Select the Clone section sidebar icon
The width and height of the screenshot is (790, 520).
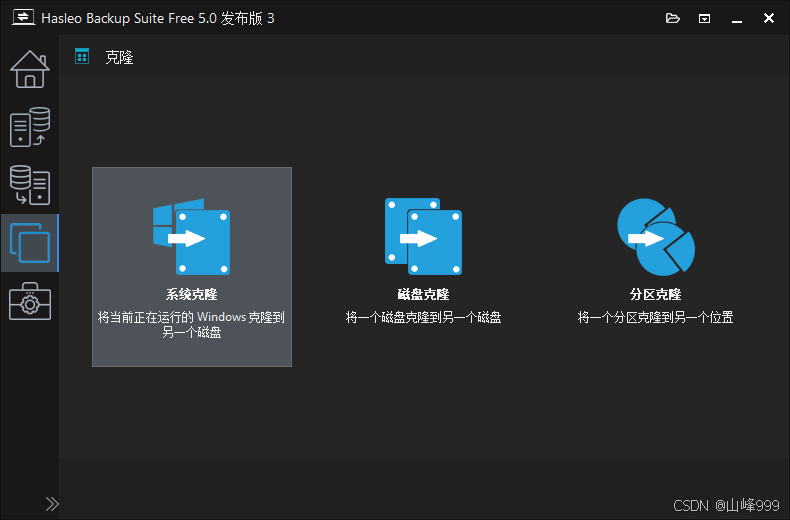tap(30, 243)
